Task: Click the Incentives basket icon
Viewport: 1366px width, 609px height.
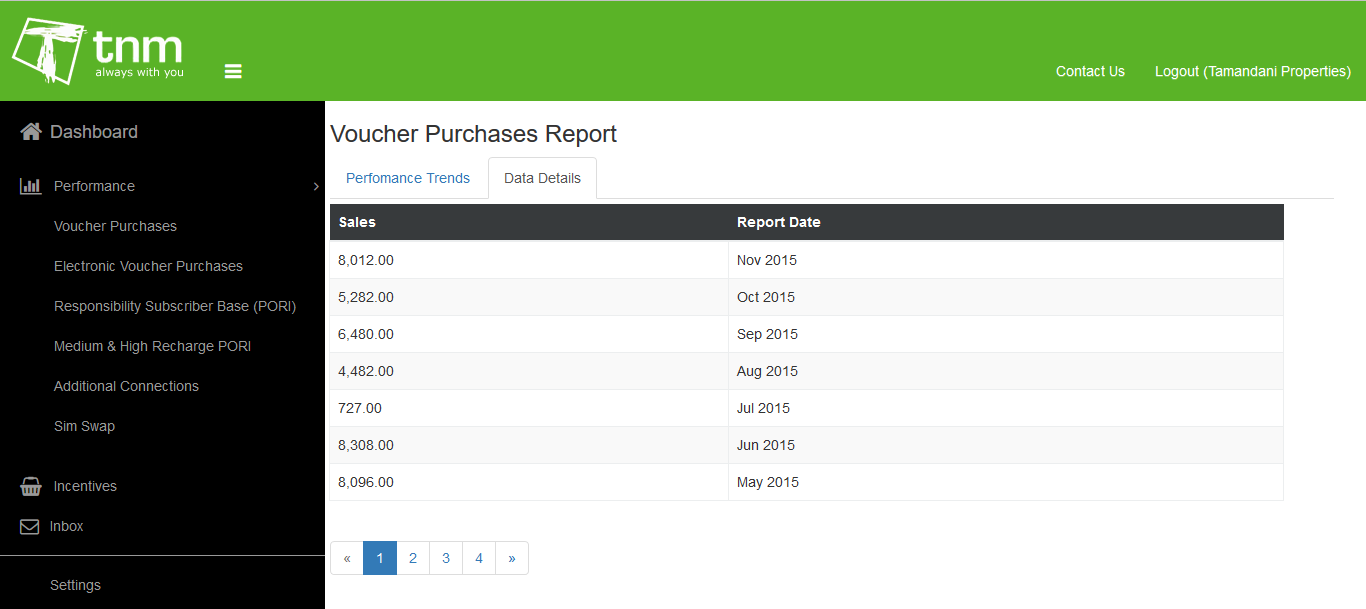Action: pos(31,486)
